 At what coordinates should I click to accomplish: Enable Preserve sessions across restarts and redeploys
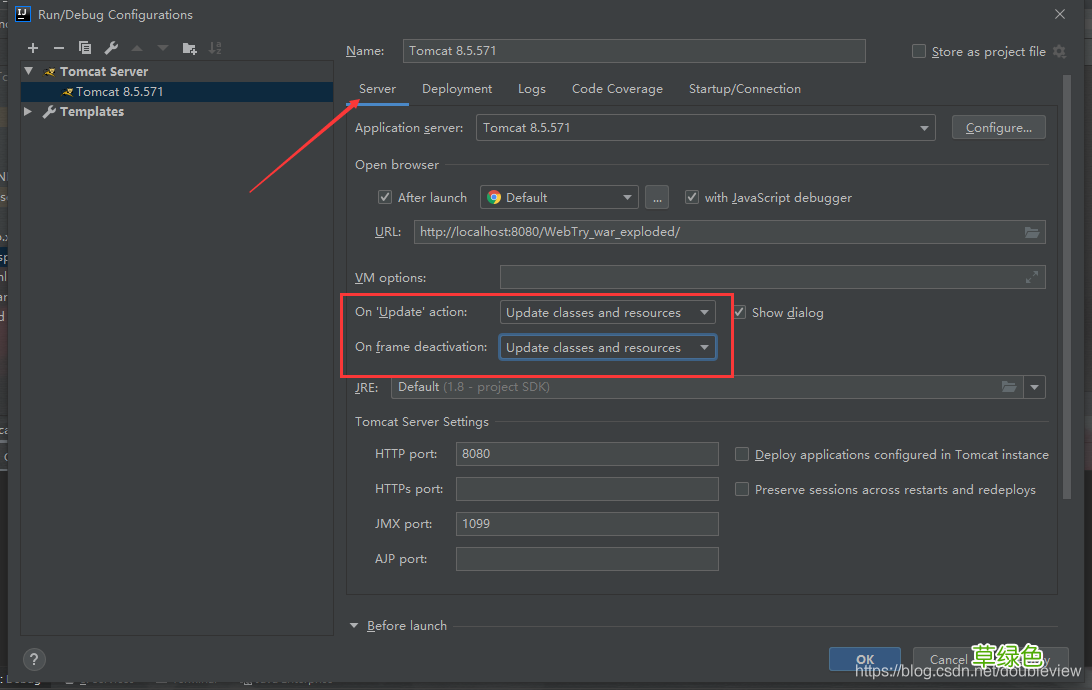tap(742, 489)
